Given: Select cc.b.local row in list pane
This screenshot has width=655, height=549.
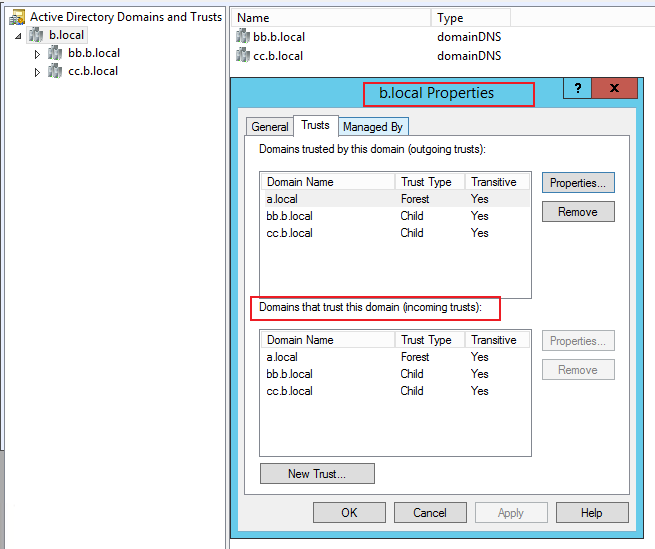Looking at the screenshot, I should click(x=369, y=56).
